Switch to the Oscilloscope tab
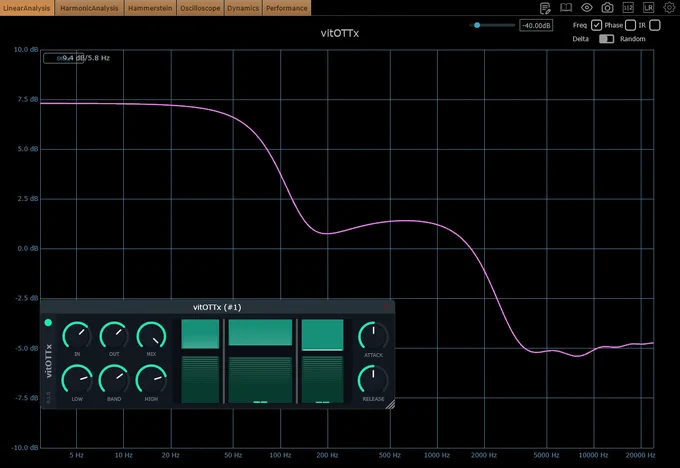Image resolution: width=680 pixels, height=468 pixels. tap(200, 8)
